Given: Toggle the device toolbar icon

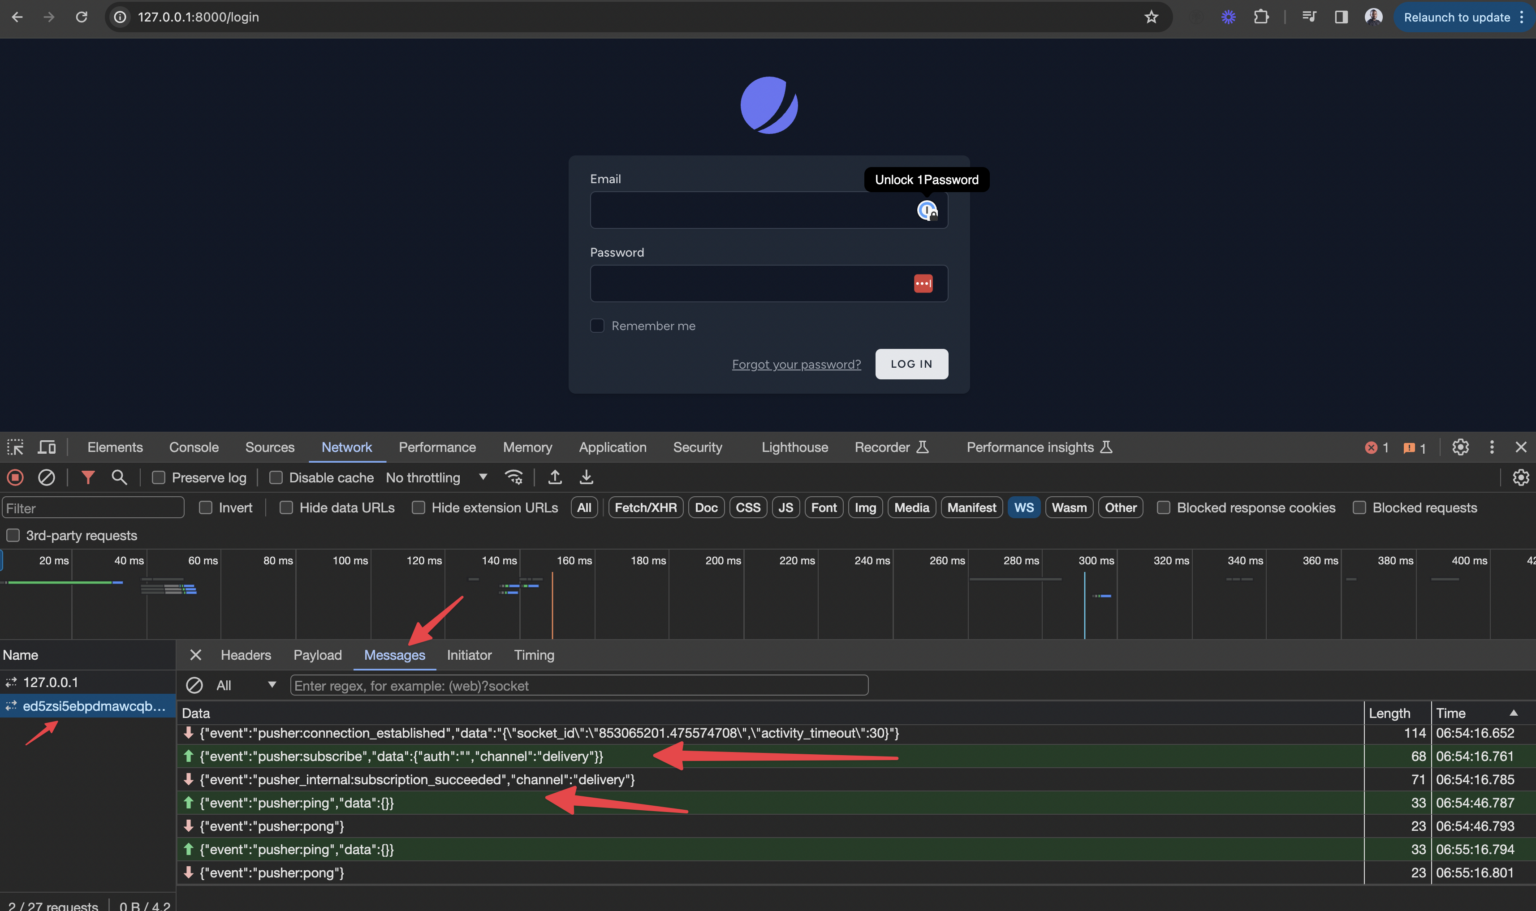Looking at the screenshot, I should [x=46, y=447].
